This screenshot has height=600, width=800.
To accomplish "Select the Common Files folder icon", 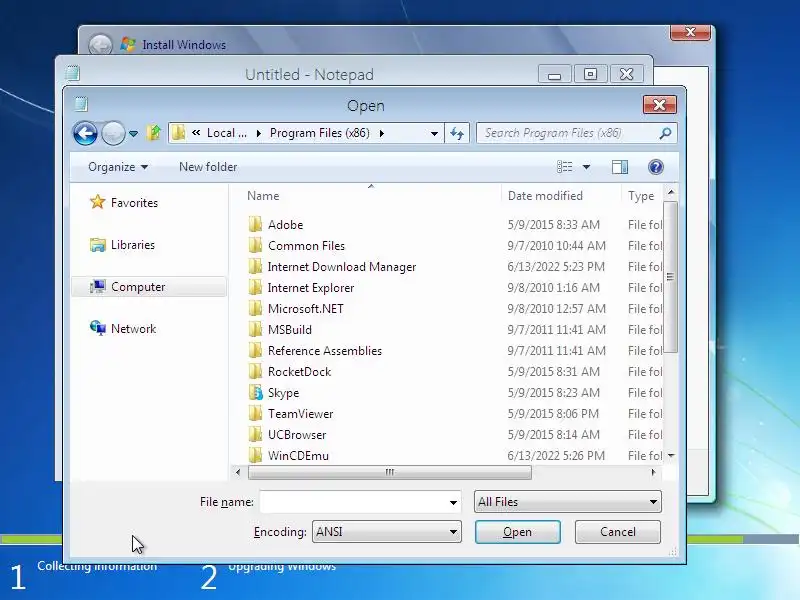I will pyautogui.click(x=255, y=245).
